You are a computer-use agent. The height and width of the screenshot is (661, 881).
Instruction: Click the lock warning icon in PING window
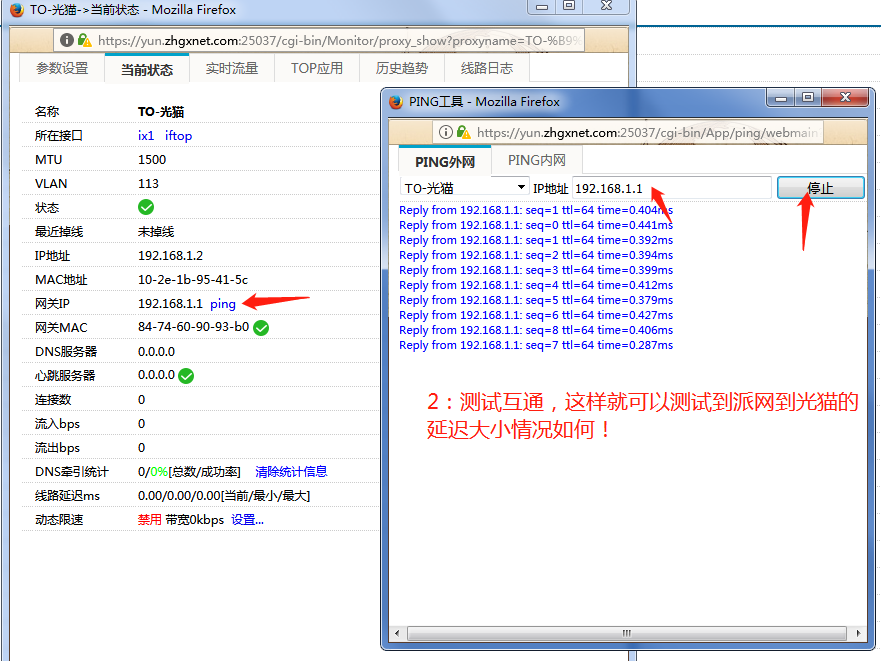click(x=463, y=132)
